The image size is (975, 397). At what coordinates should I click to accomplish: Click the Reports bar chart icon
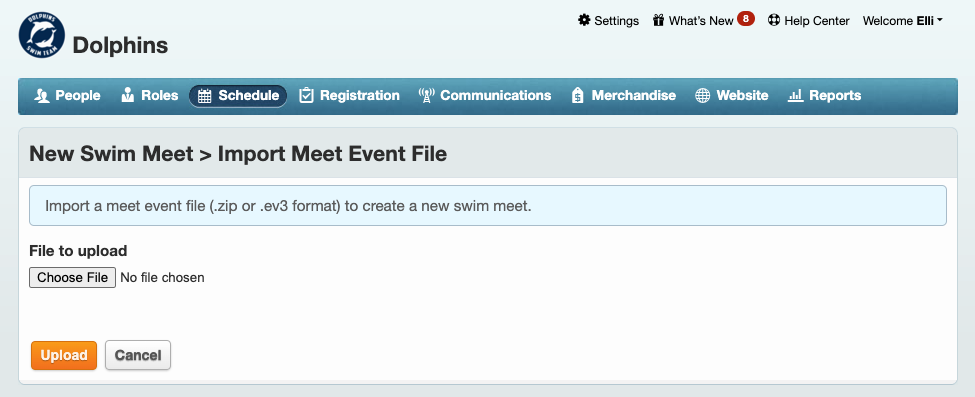pyautogui.click(x=795, y=95)
